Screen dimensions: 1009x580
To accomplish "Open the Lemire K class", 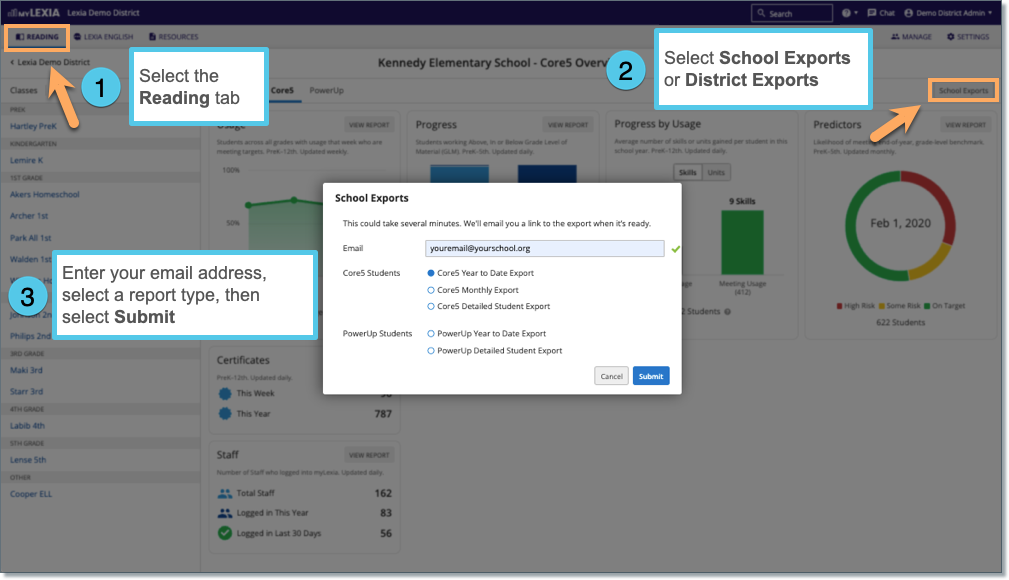I will (x=26, y=160).
